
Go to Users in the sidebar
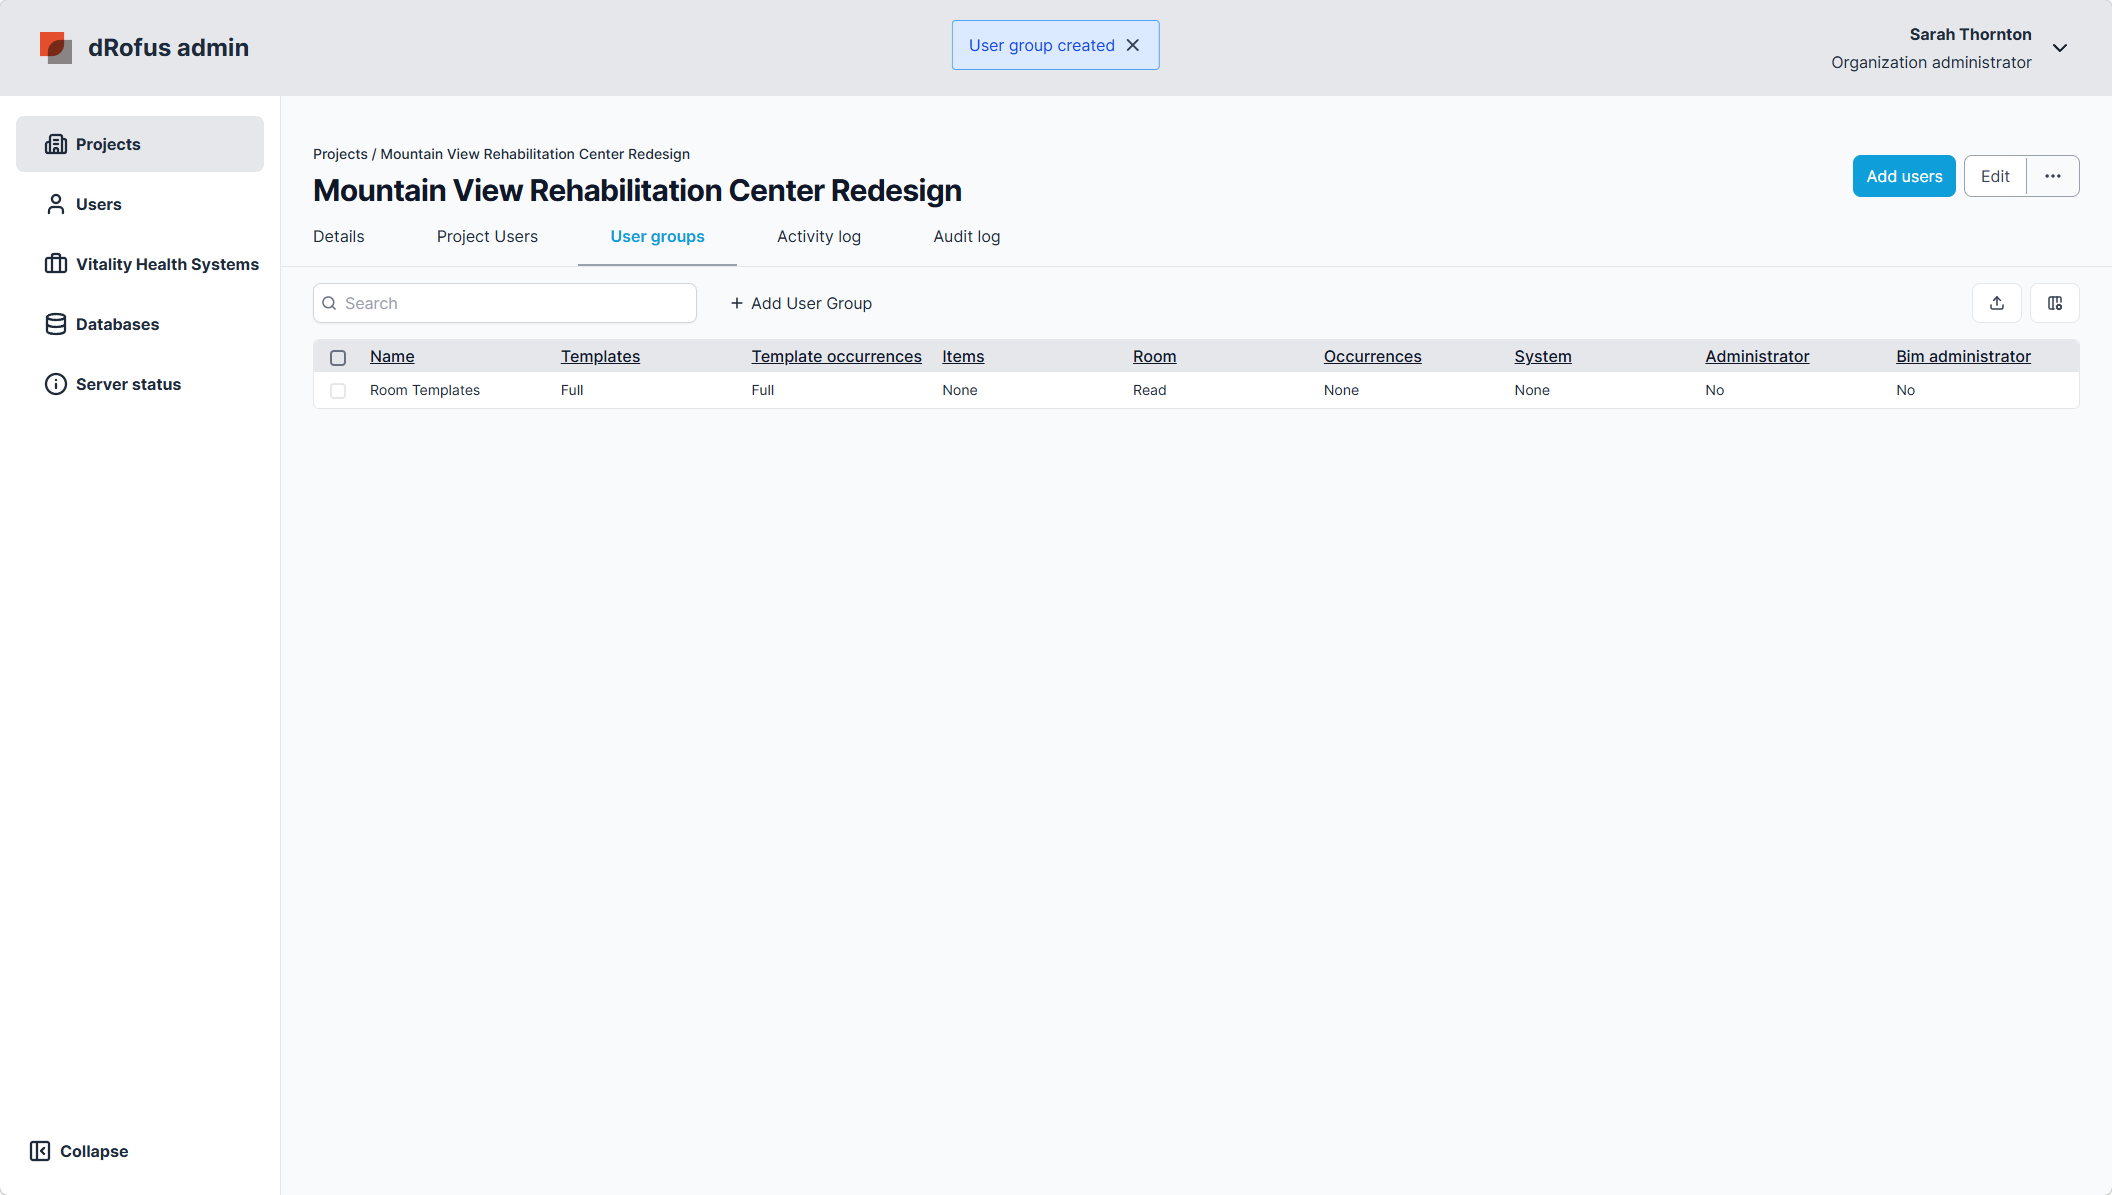tap(140, 204)
